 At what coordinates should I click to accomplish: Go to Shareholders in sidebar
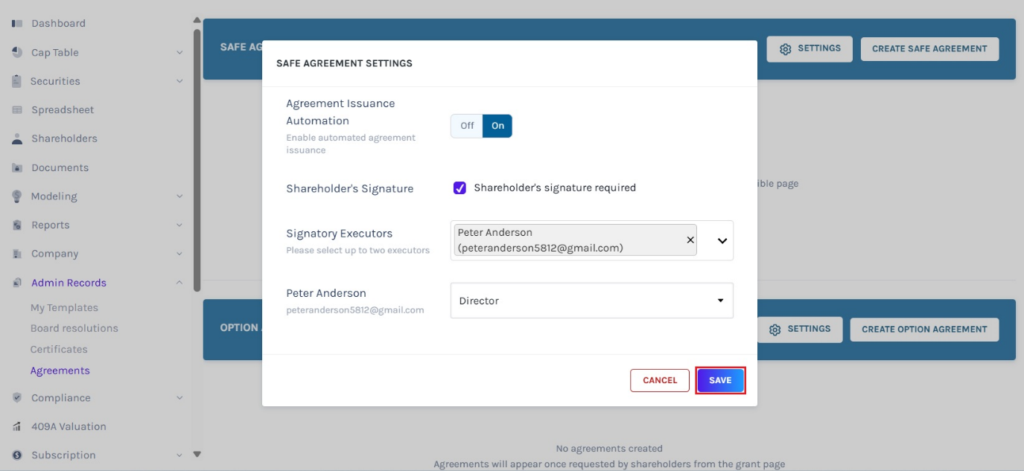(x=64, y=138)
